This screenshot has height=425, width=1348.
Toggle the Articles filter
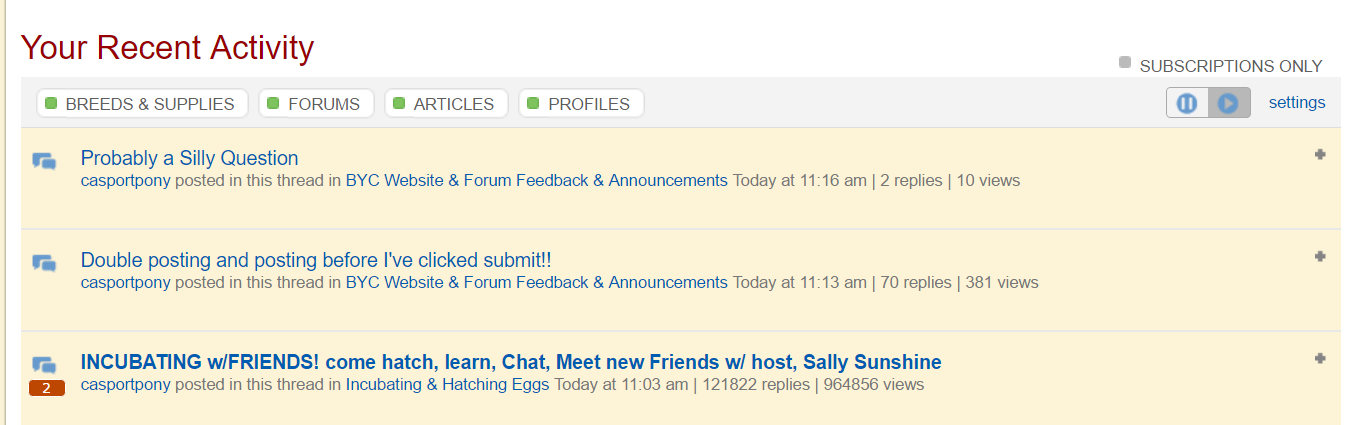tap(446, 104)
